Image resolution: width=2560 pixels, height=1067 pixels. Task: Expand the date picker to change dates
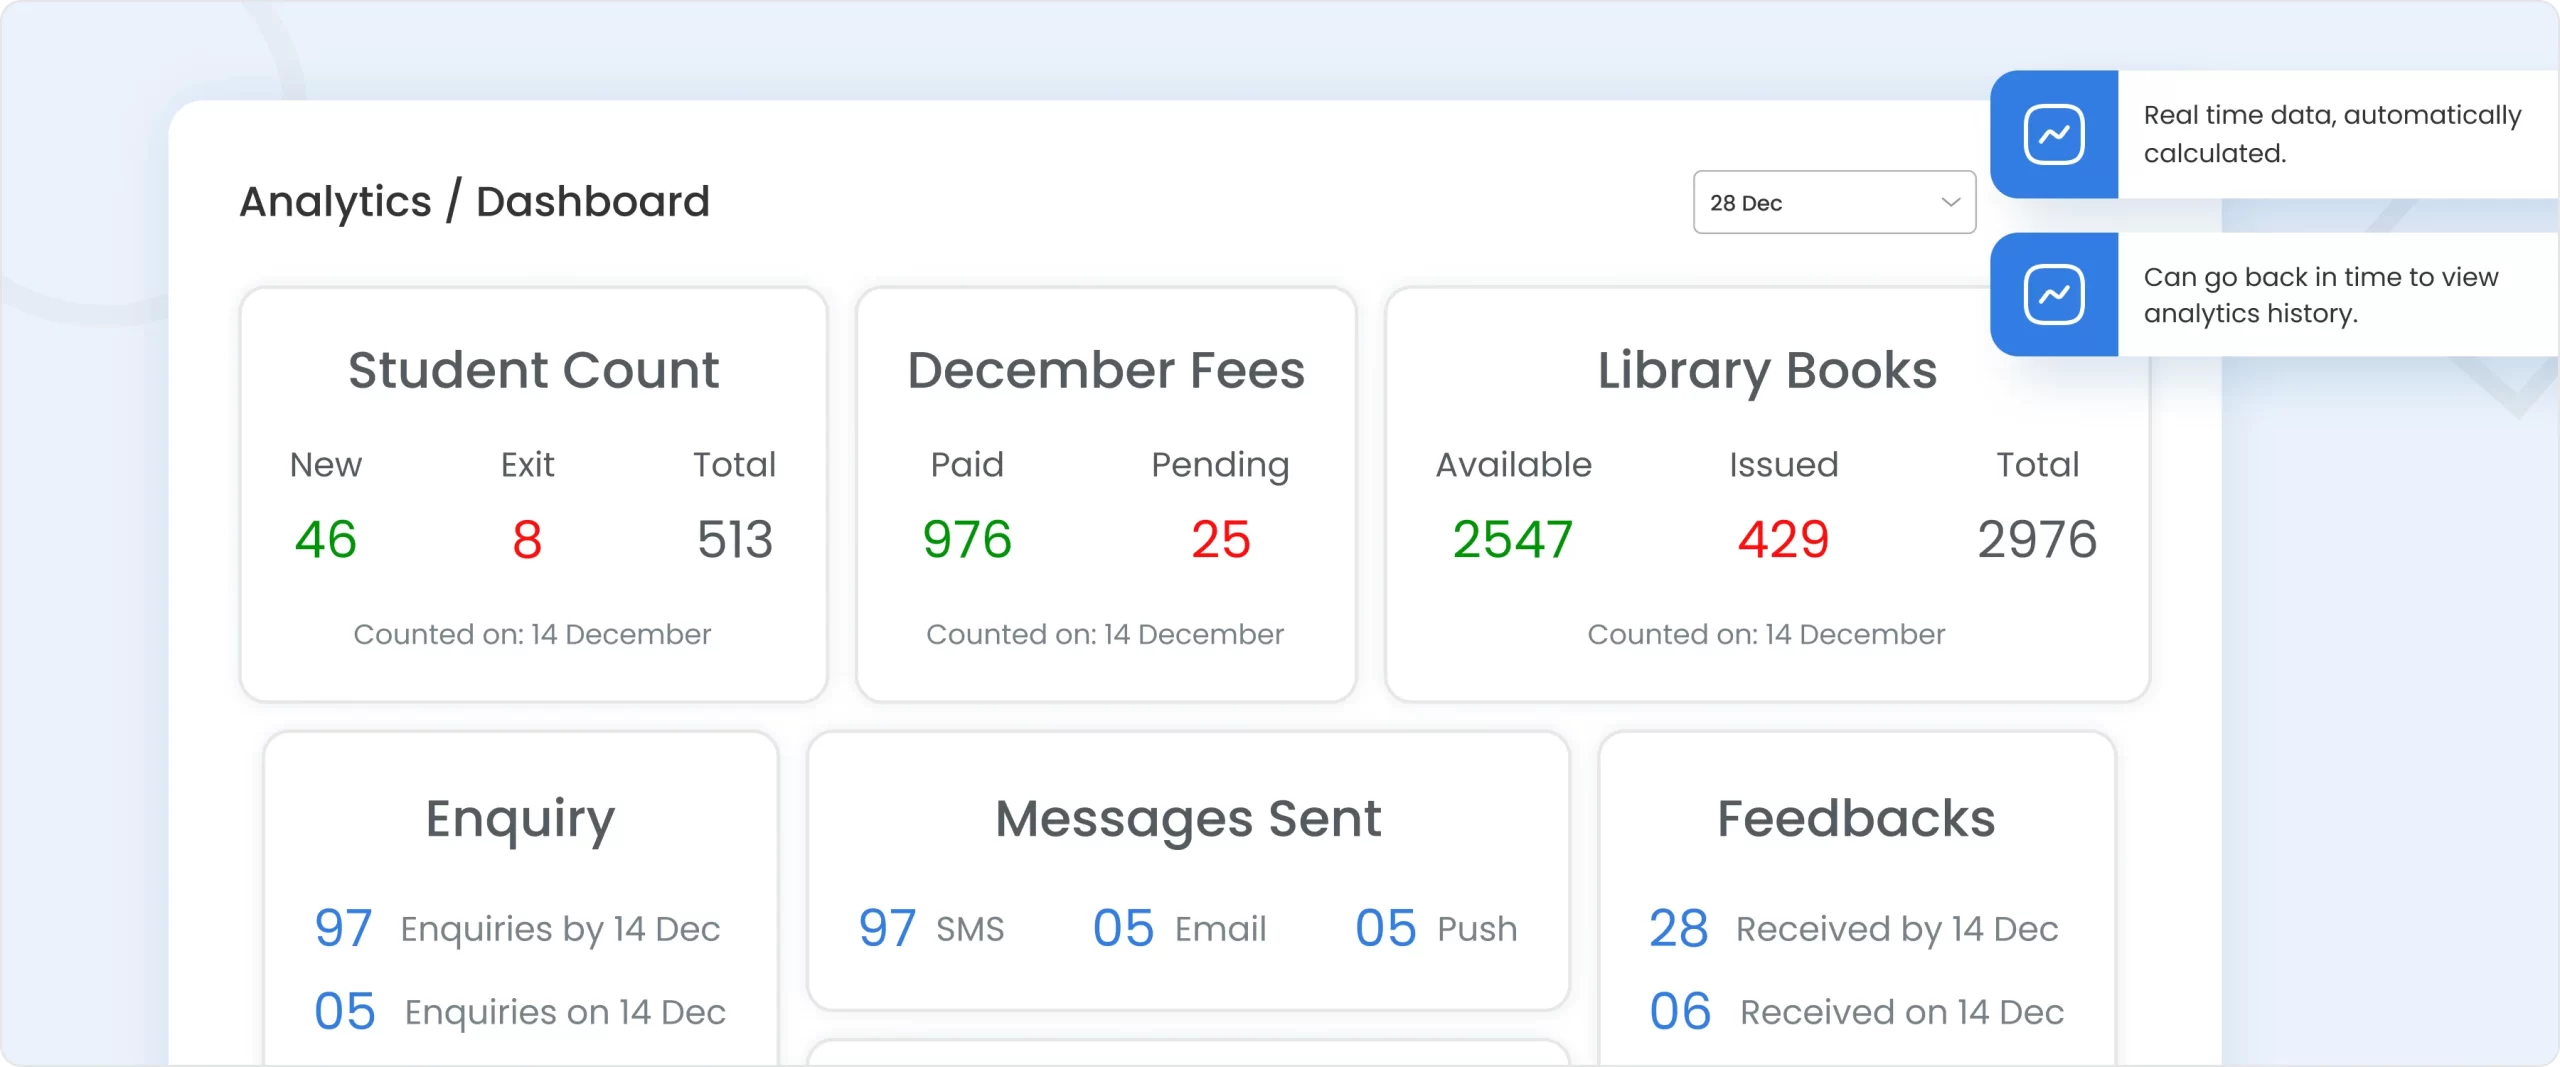coord(1833,202)
